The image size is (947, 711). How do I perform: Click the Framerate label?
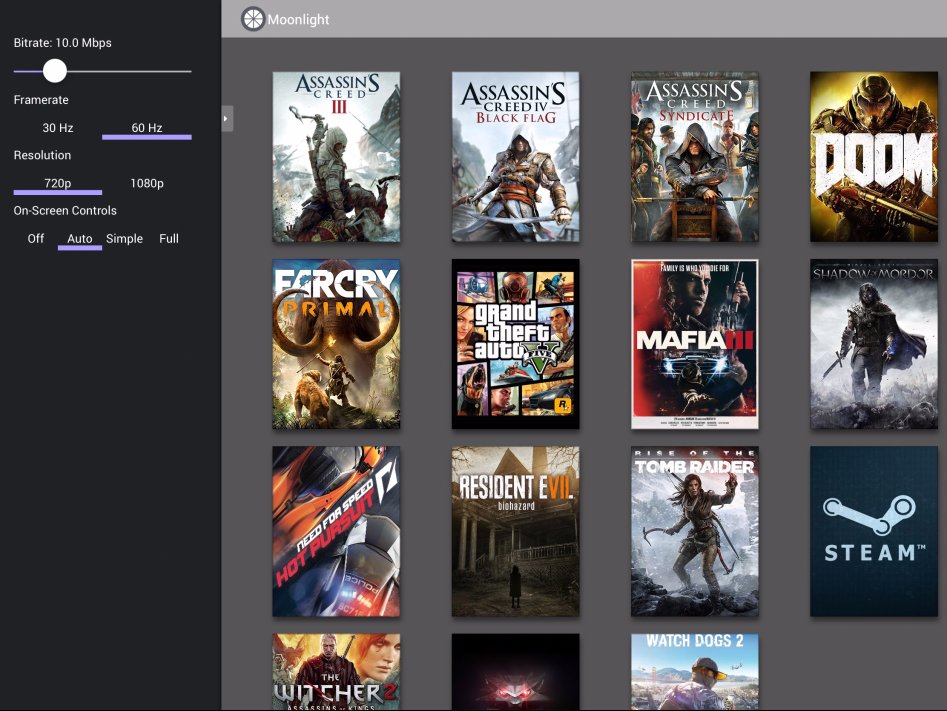(x=41, y=100)
